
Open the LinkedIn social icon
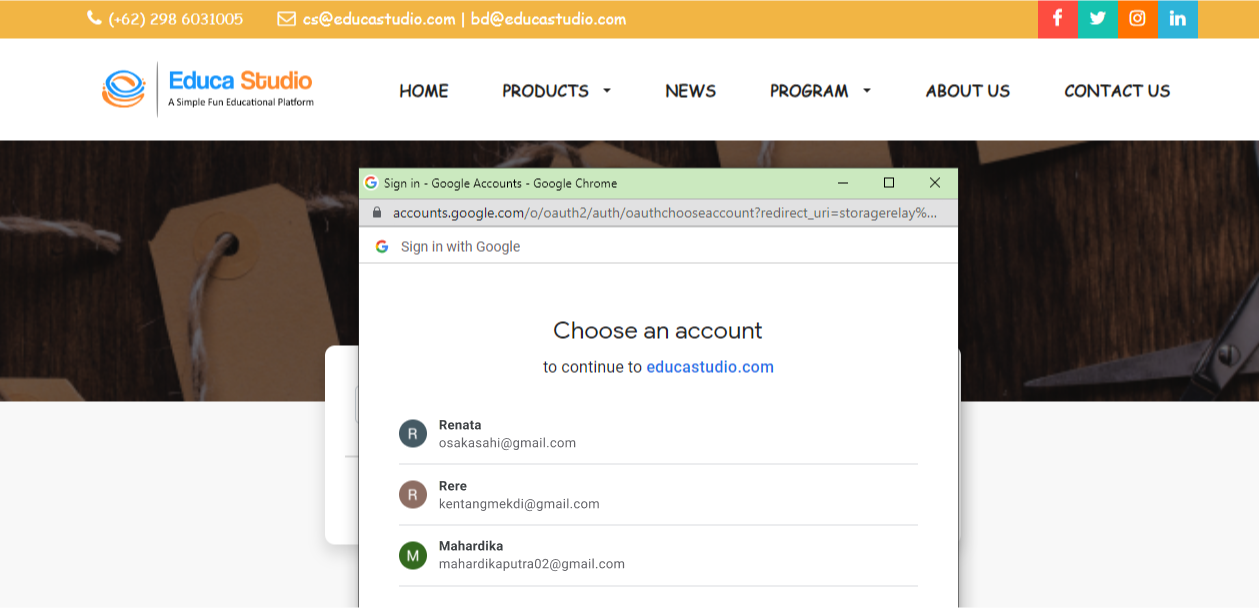[x=1177, y=19]
